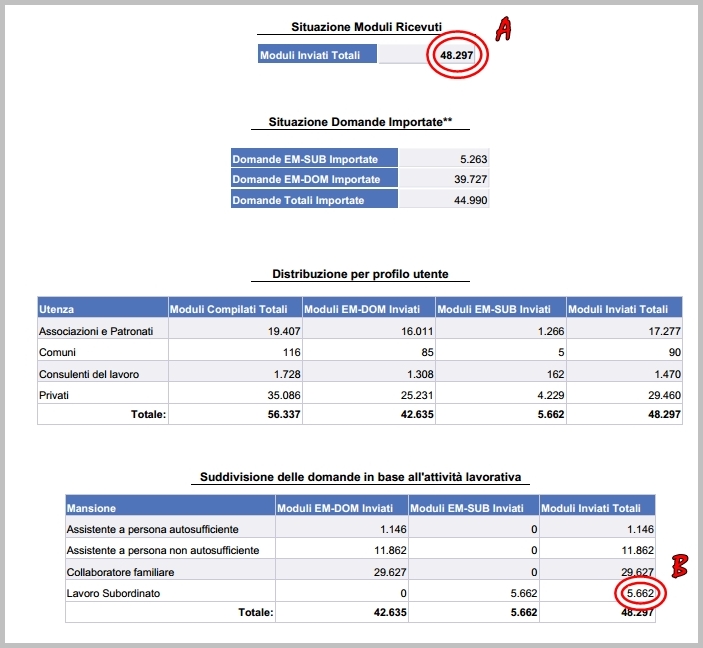Viewport: 703px width, 648px height.
Task: Click the "Privati" row label
Action: click(x=55, y=393)
